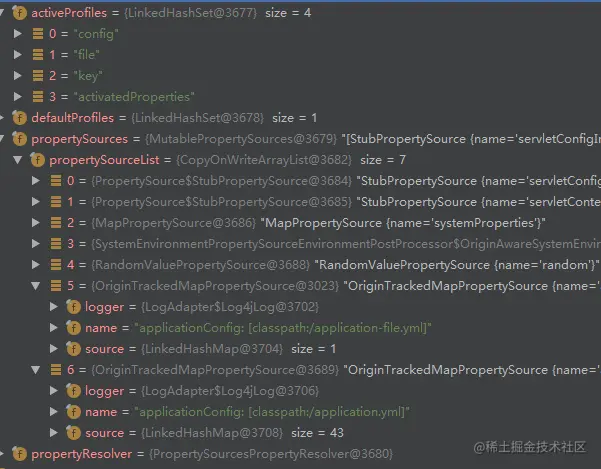Click the list icon of MapPropertySource@3686 row

pos(56,223)
